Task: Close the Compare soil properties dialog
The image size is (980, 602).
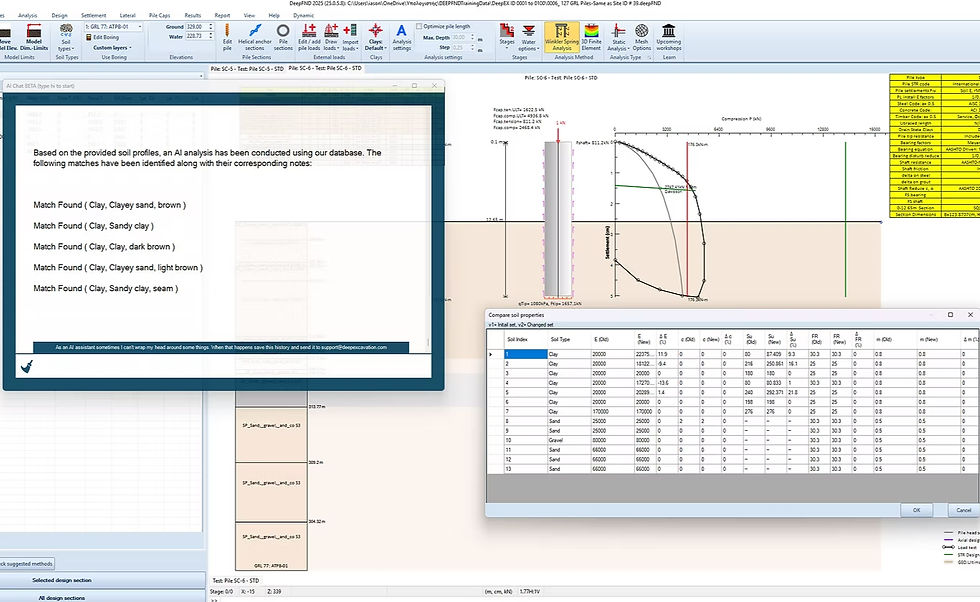Action: tap(970, 314)
